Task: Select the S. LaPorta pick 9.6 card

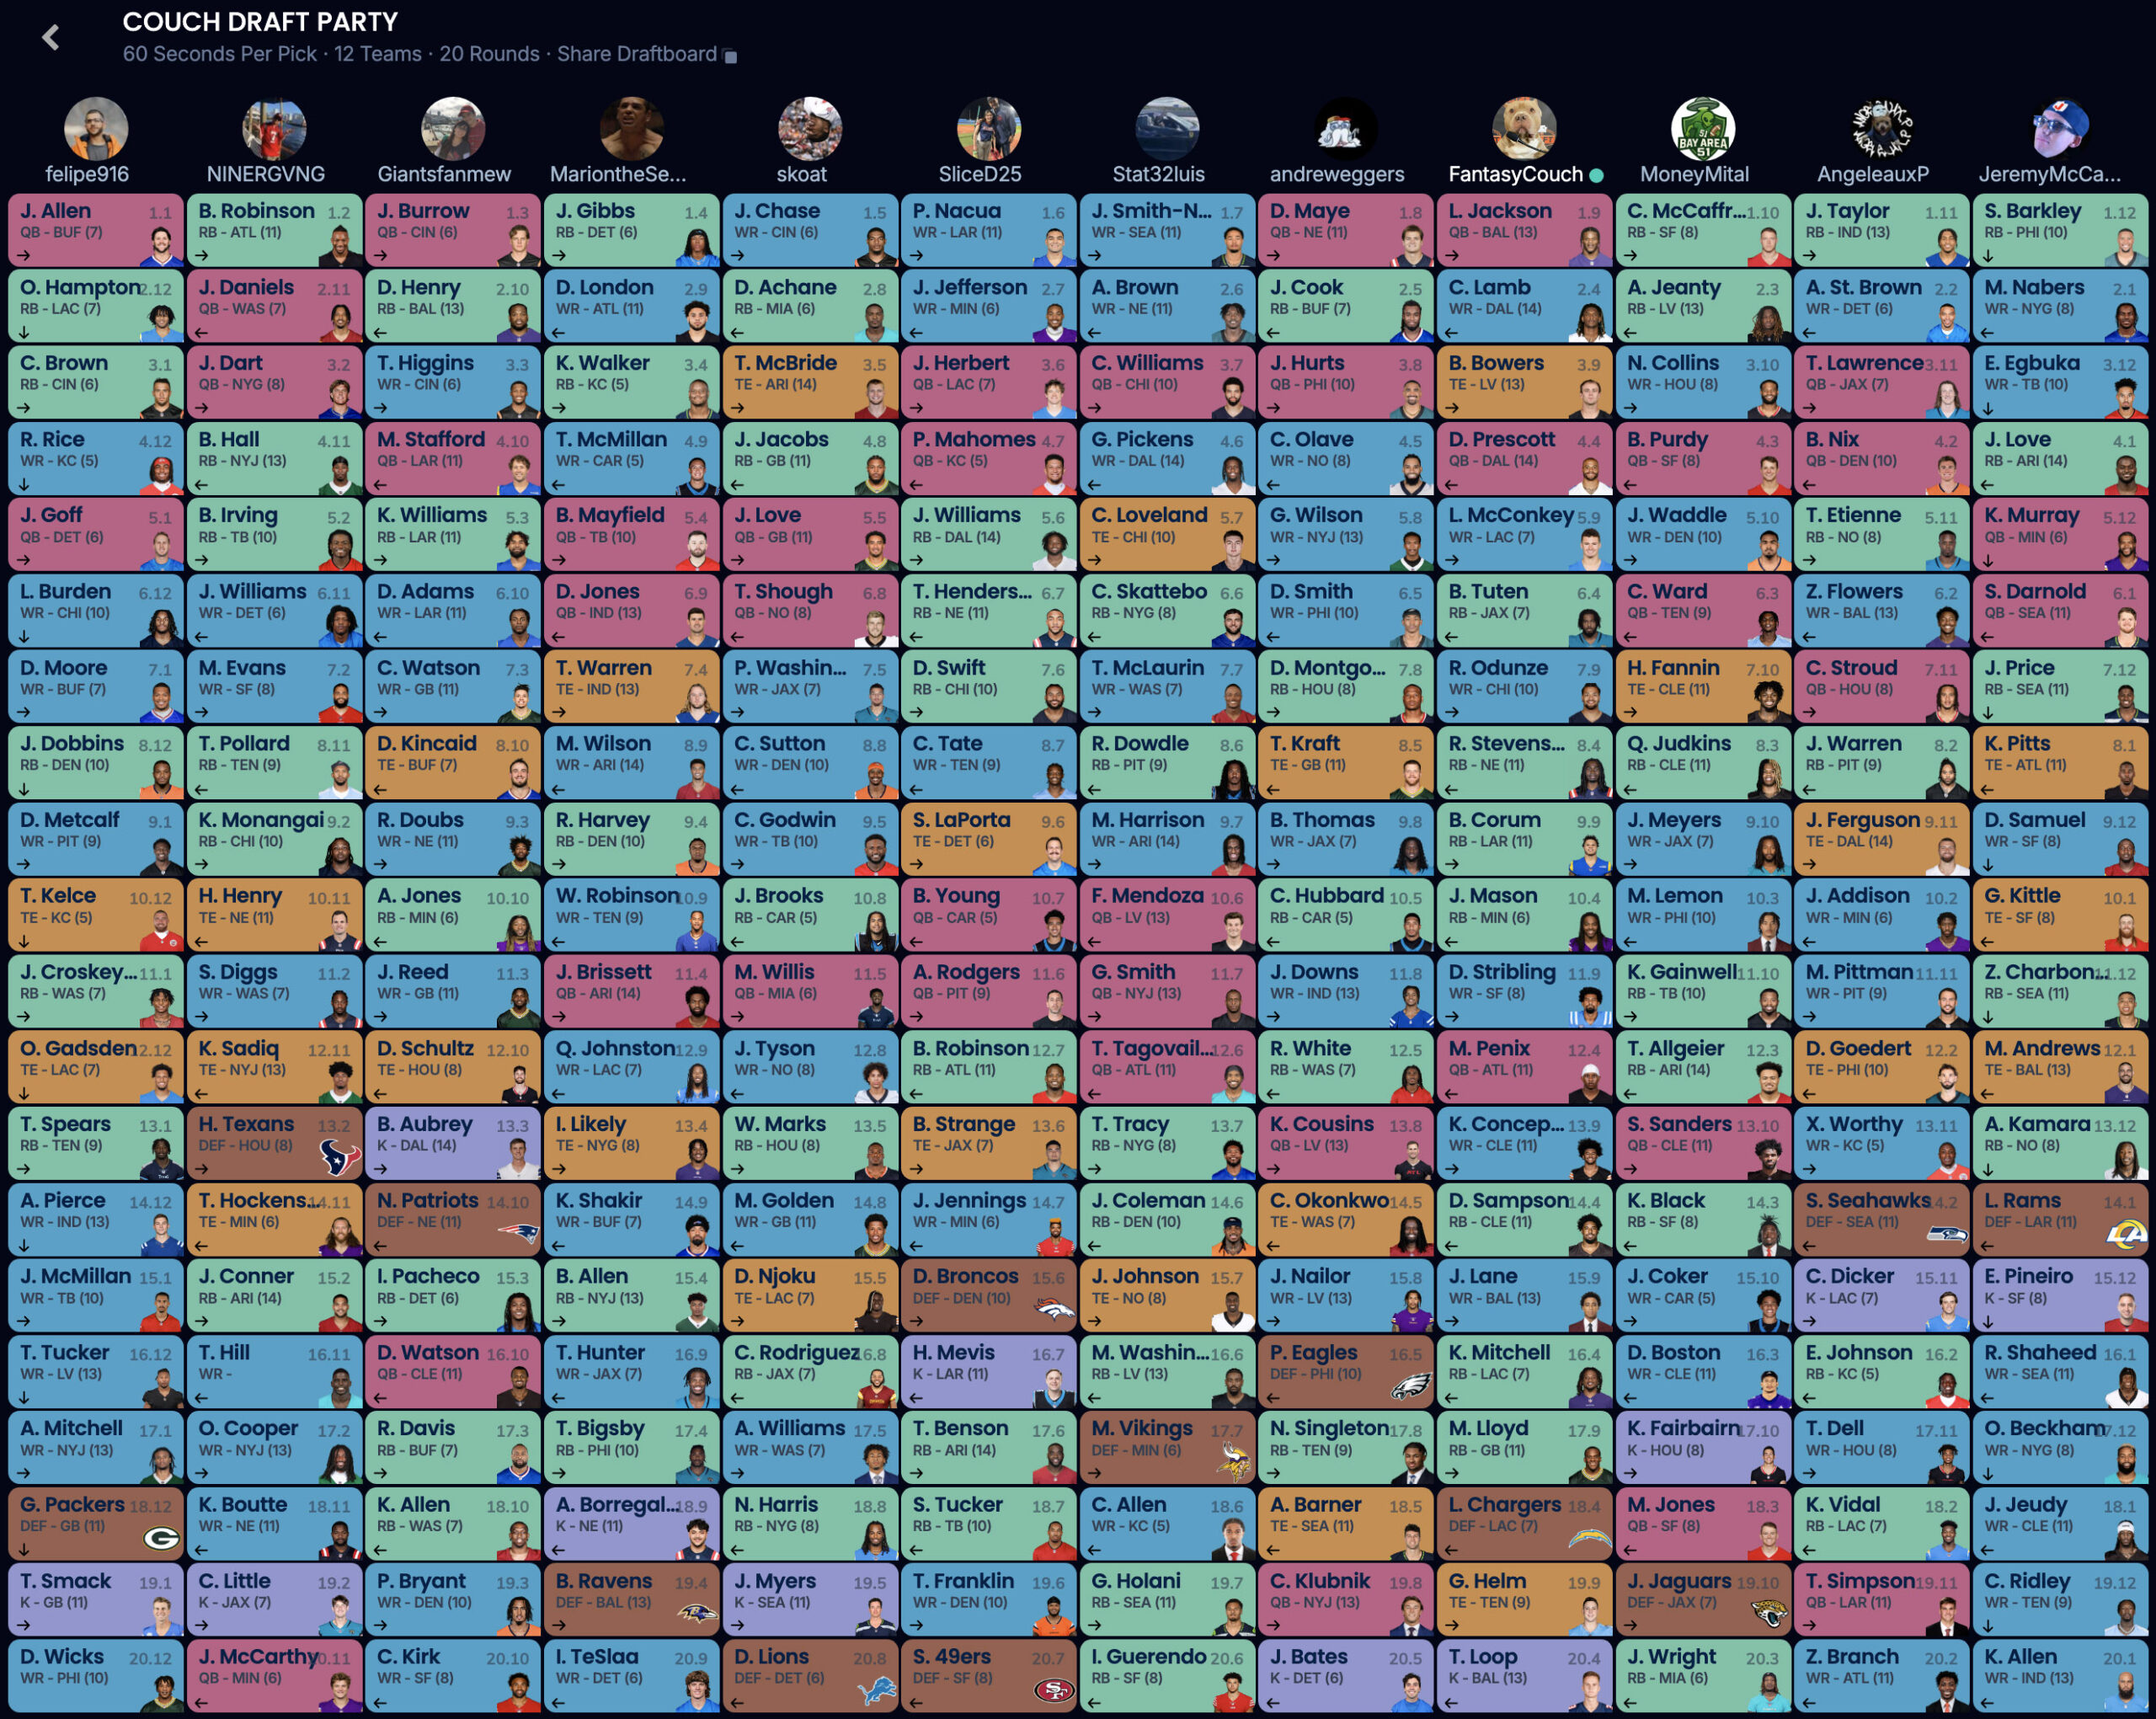Action: [989, 839]
